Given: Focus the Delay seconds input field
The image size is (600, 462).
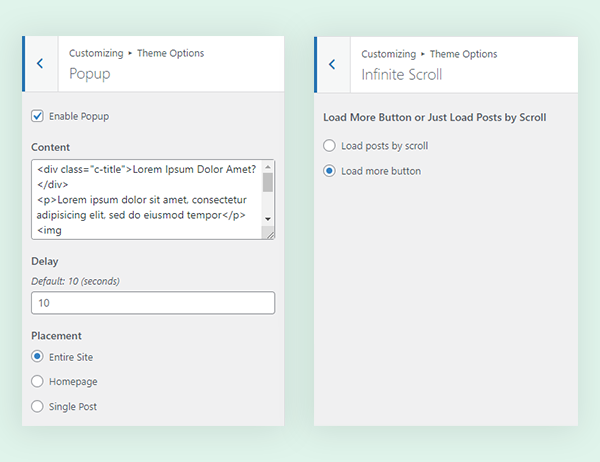Looking at the screenshot, I should pos(153,303).
